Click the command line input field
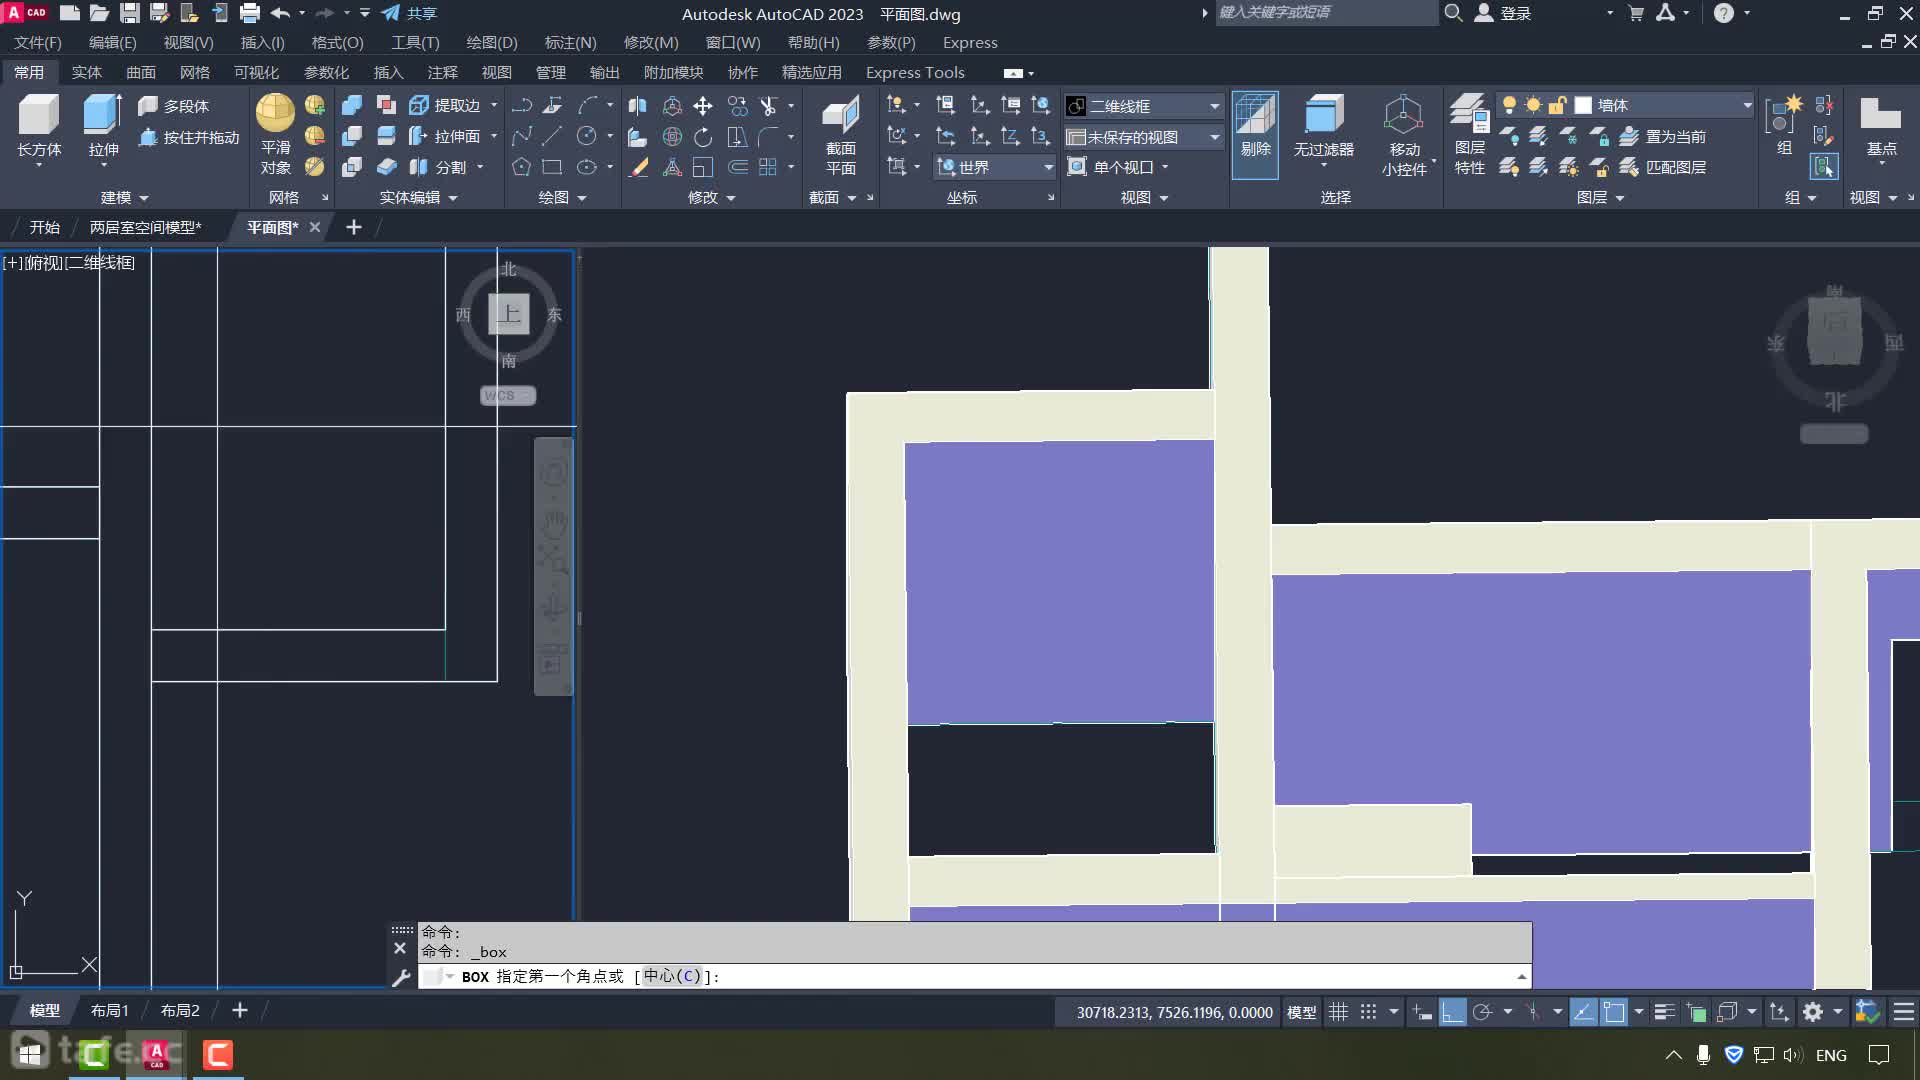The height and width of the screenshot is (1080, 1920). pyautogui.click(x=975, y=976)
